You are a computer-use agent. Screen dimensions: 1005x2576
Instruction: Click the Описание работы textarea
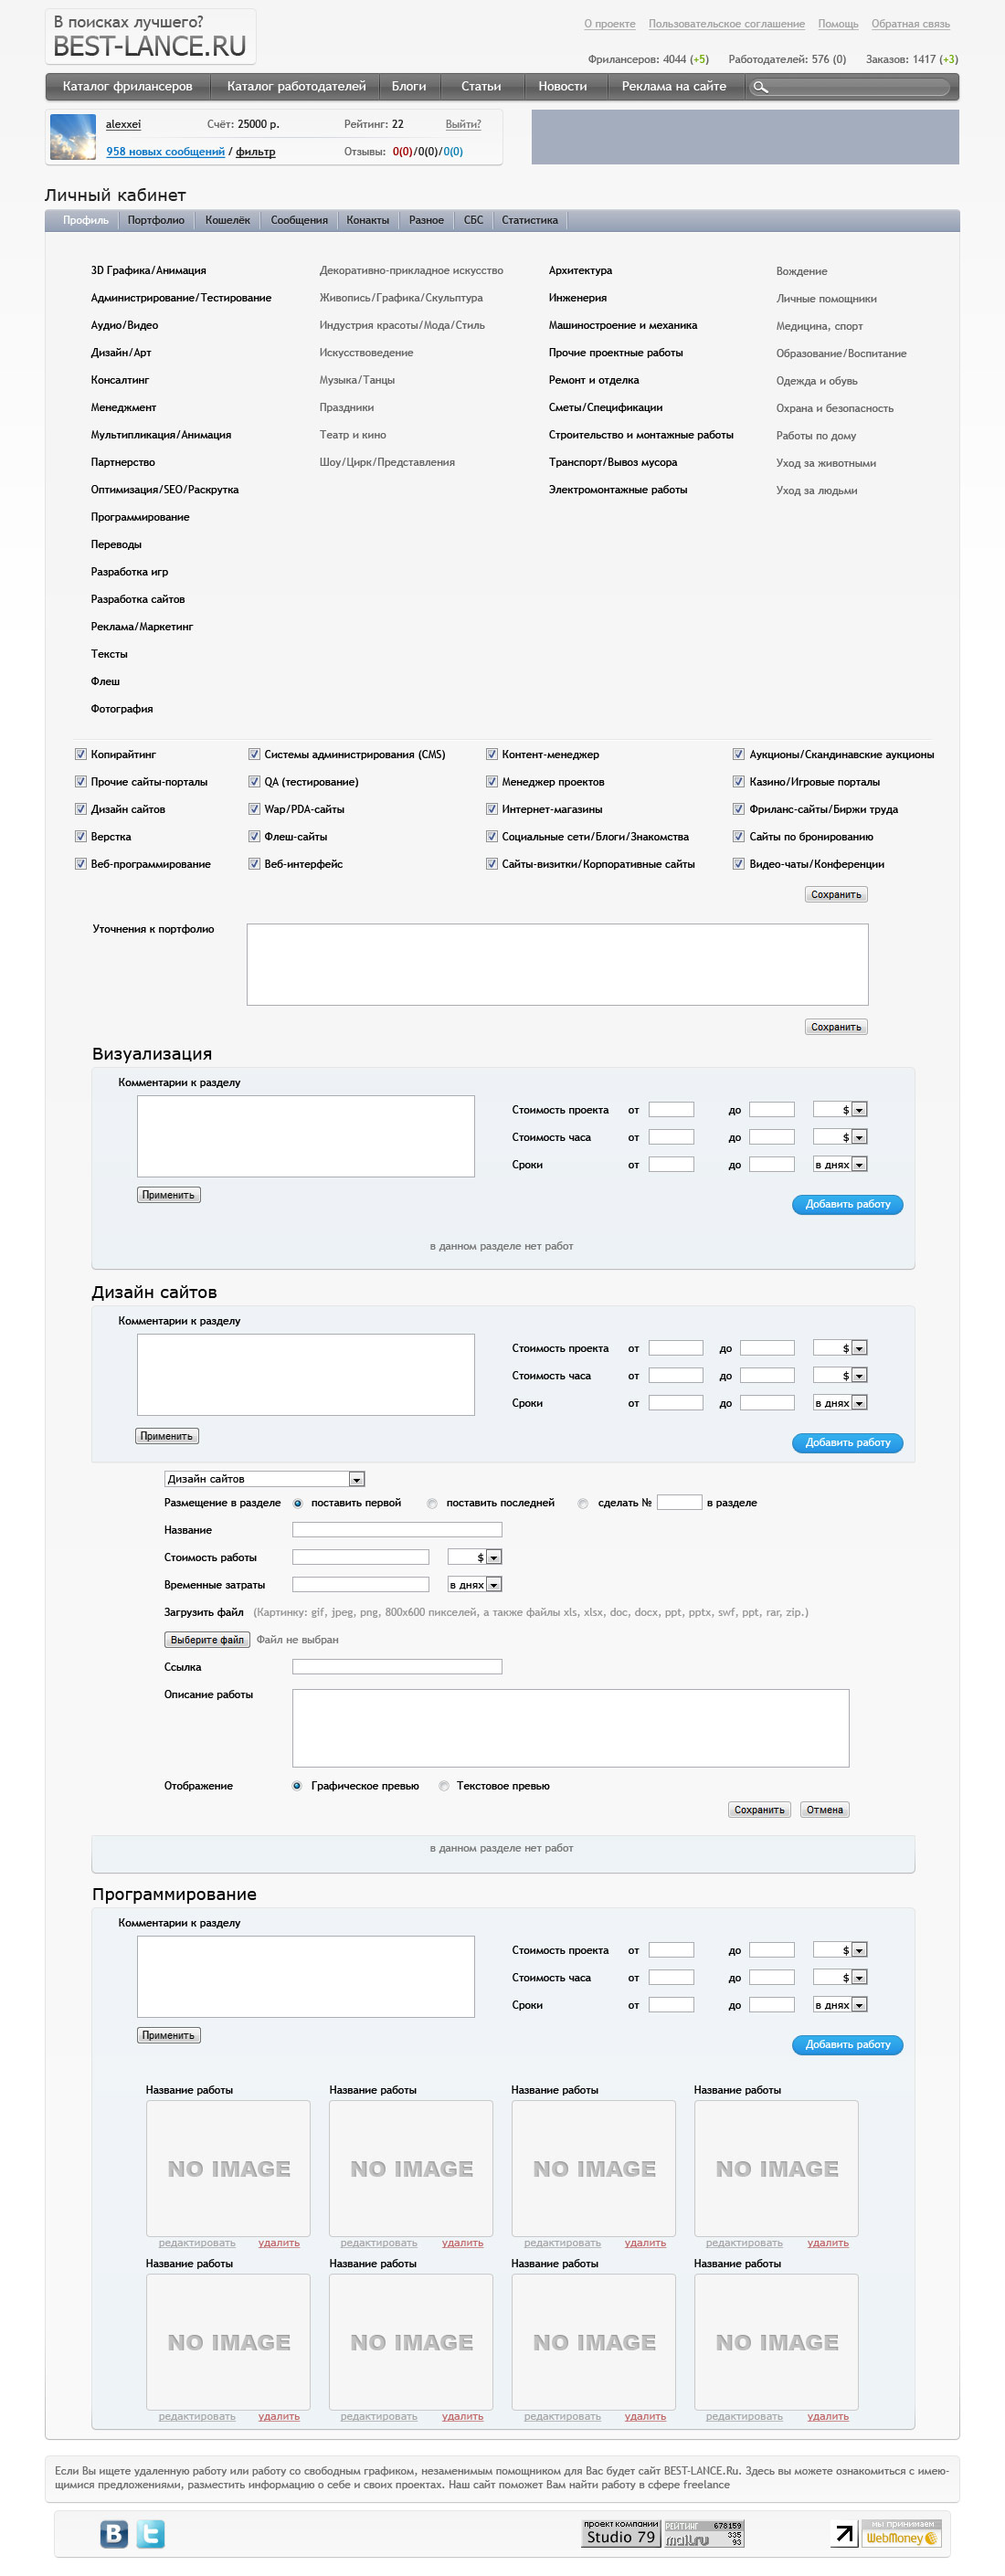pyautogui.click(x=571, y=1729)
